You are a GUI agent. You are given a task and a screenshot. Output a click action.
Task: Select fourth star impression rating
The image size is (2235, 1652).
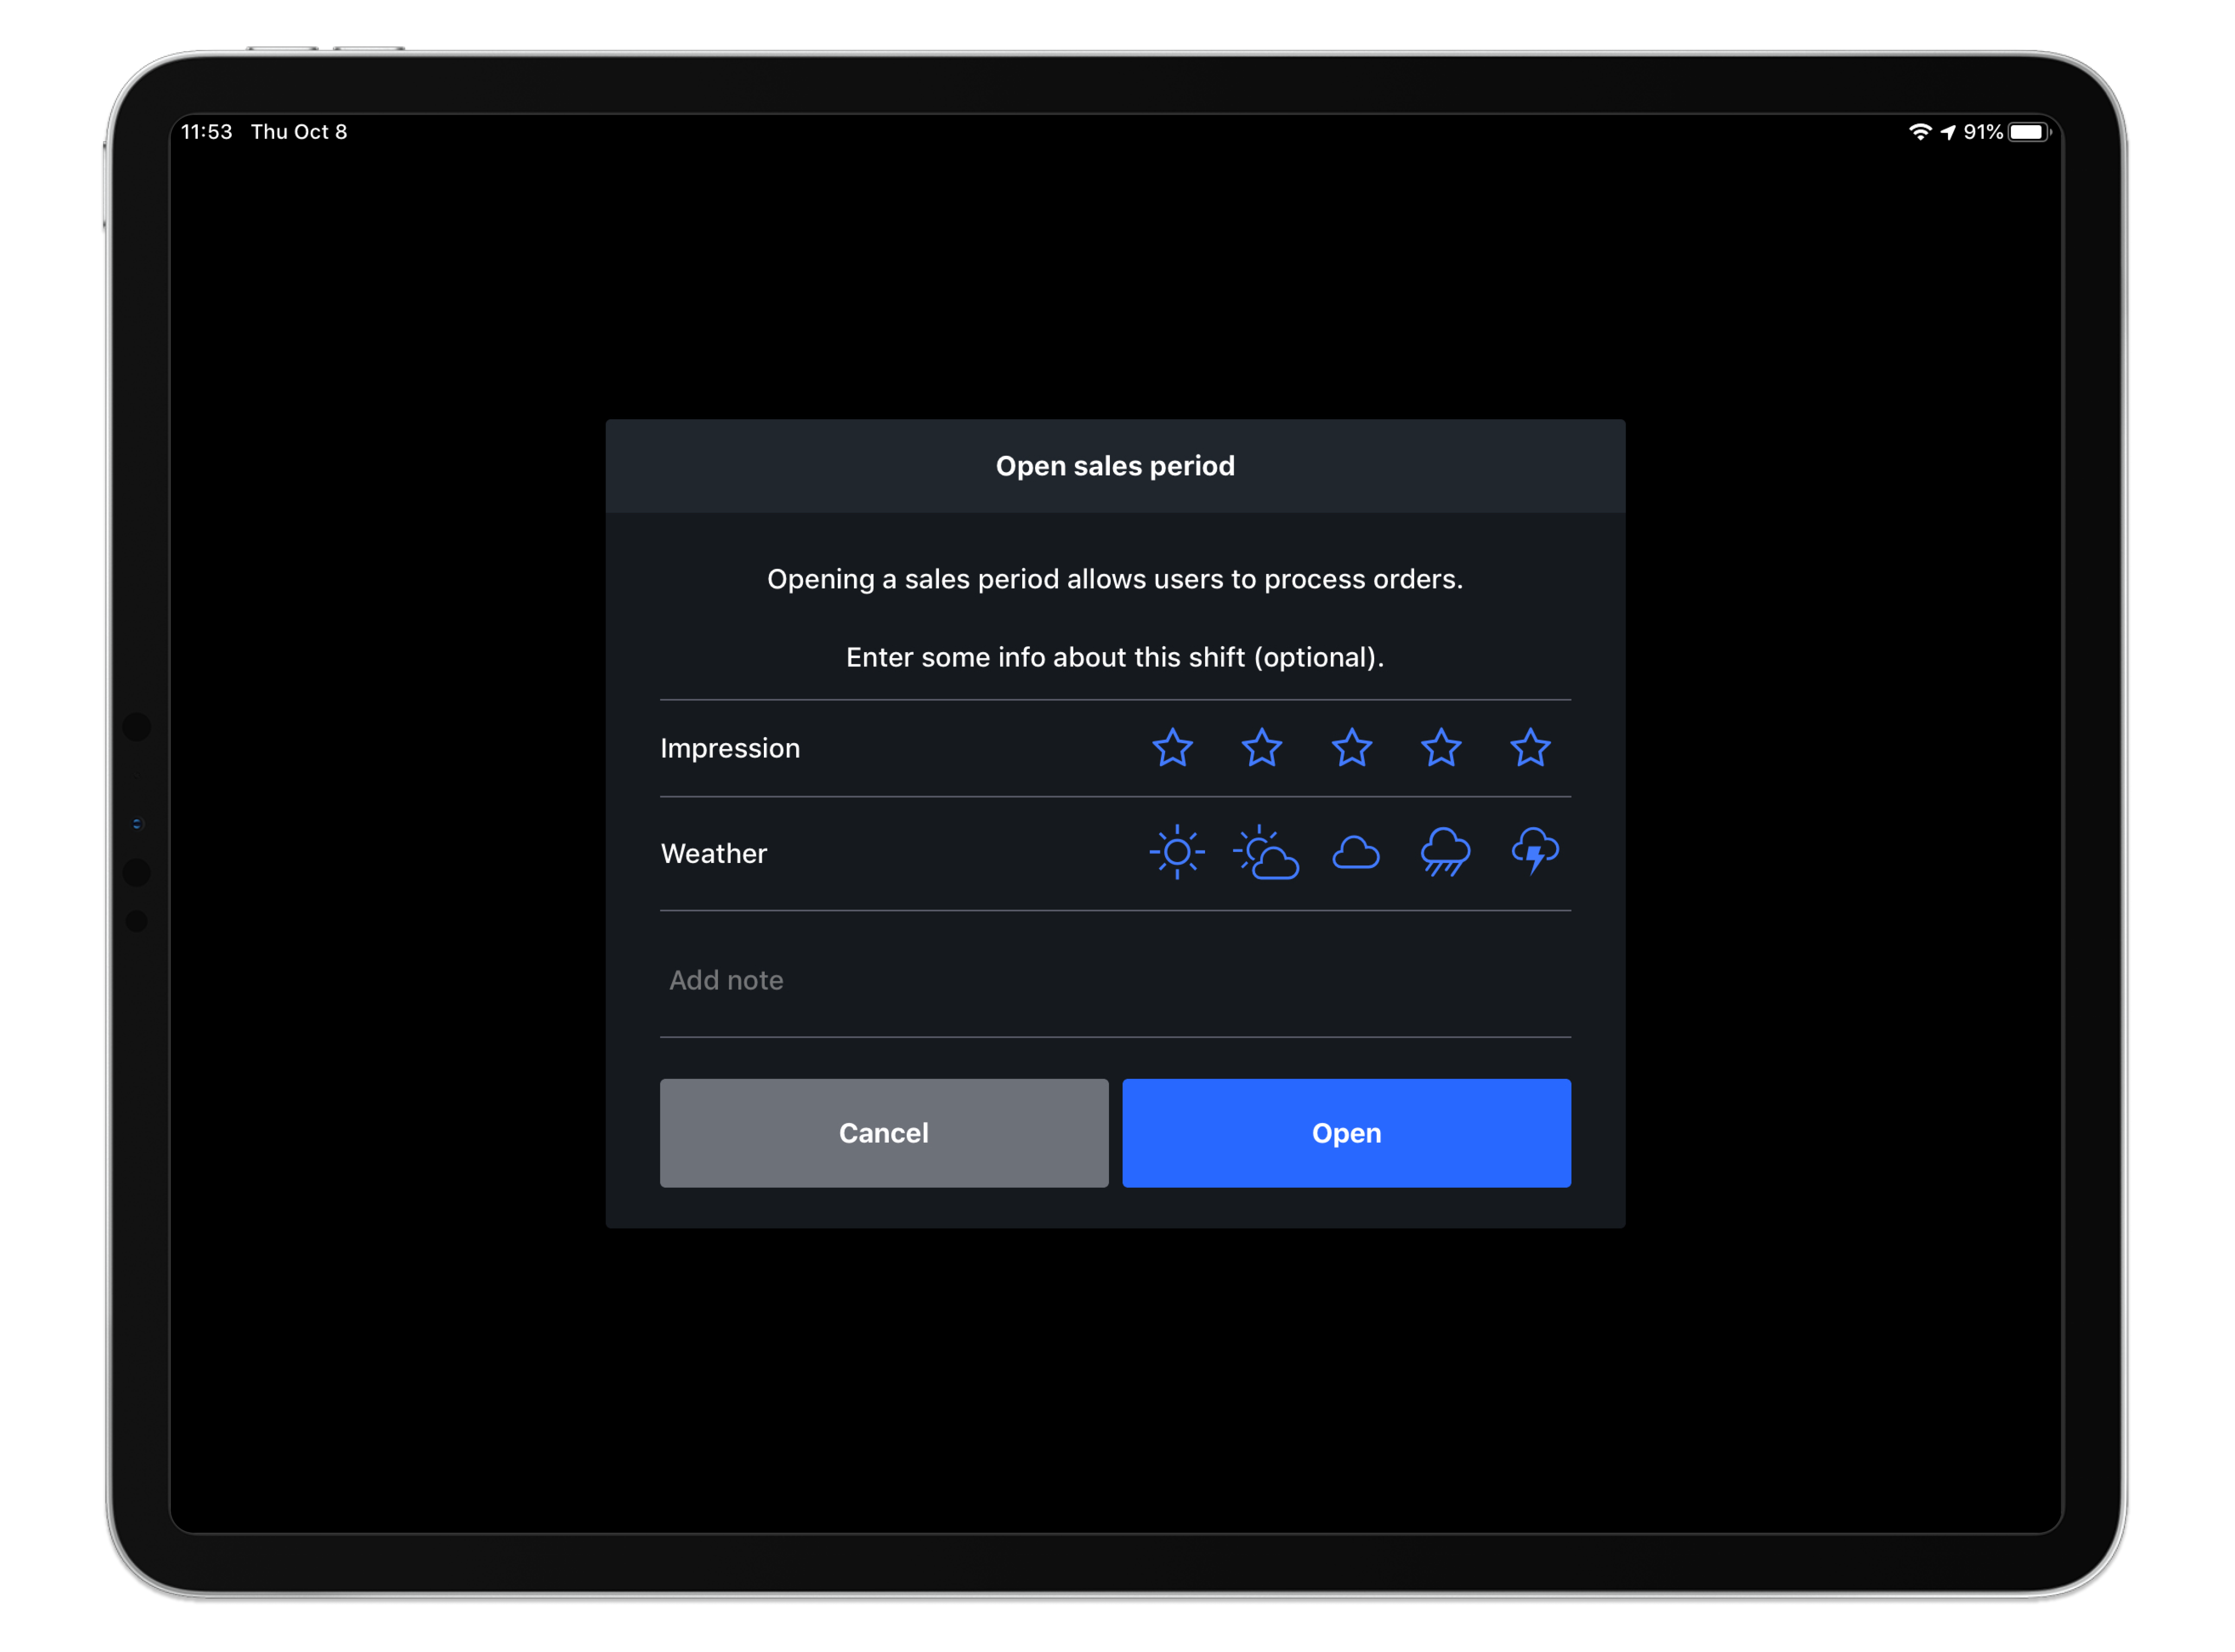point(1442,748)
